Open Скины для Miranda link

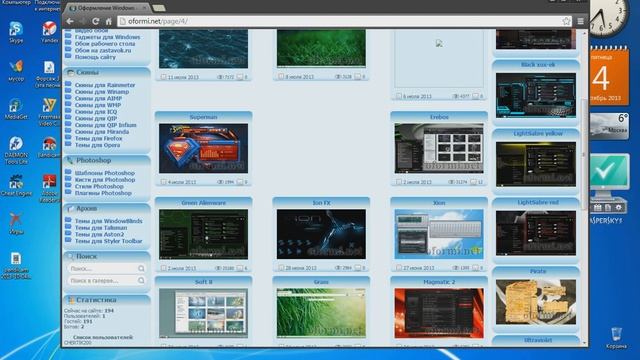pyautogui.click(x=102, y=131)
